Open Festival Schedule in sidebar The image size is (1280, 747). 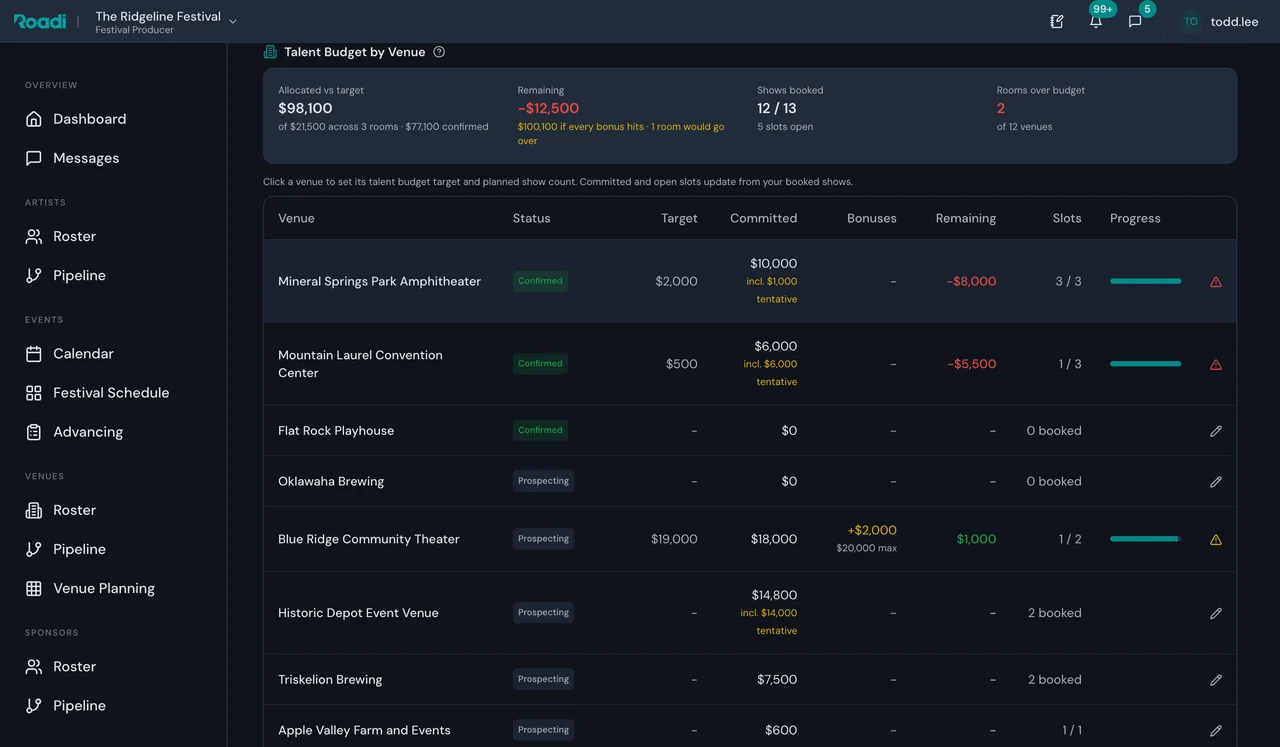[x=113, y=393]
